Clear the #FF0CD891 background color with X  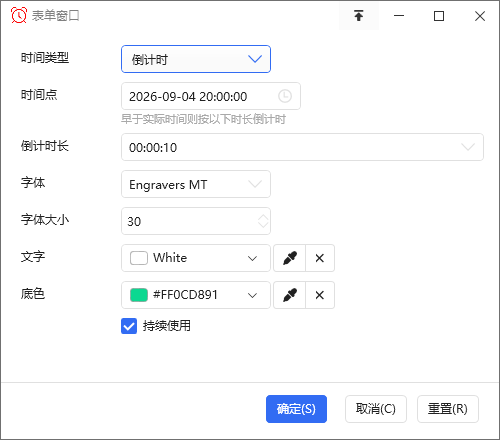(x=320, y=295)
